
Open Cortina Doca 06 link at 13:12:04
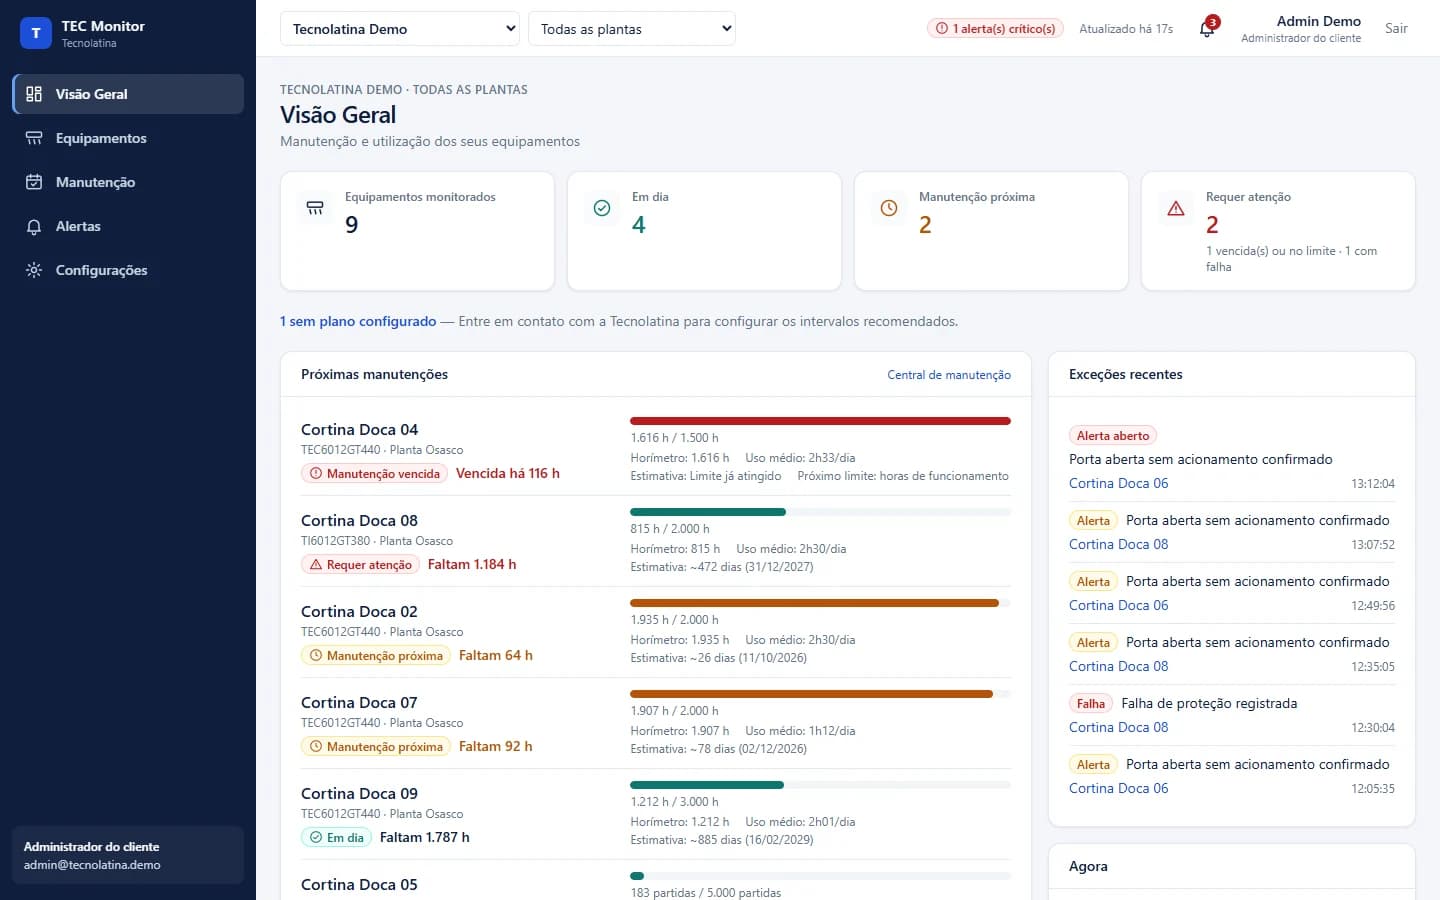coord(1118,484)
